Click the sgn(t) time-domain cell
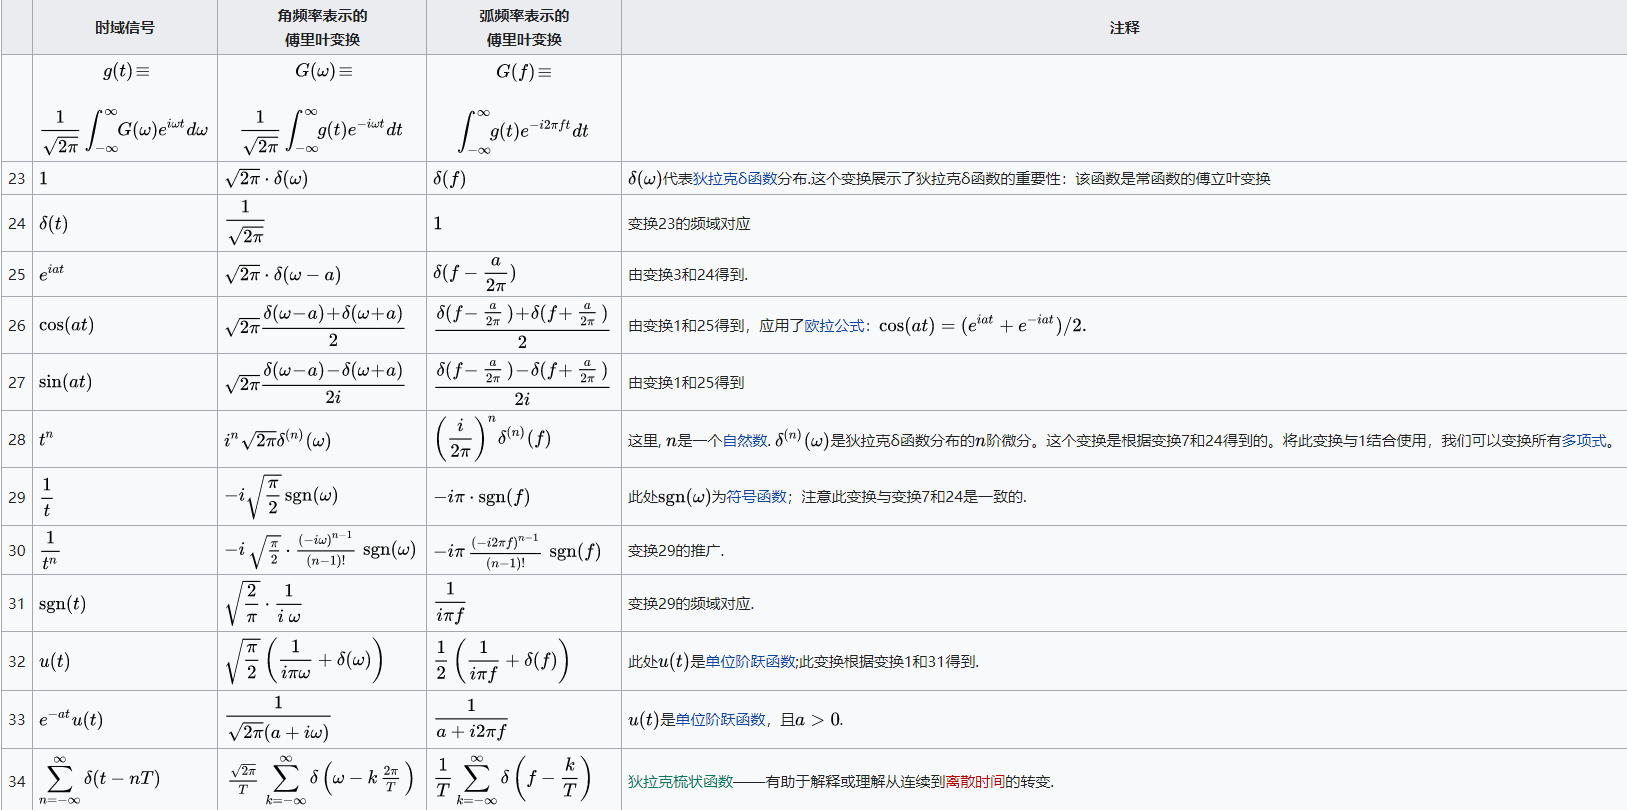The height and width of the screenshot is (810, 1627). pos(125,603)
